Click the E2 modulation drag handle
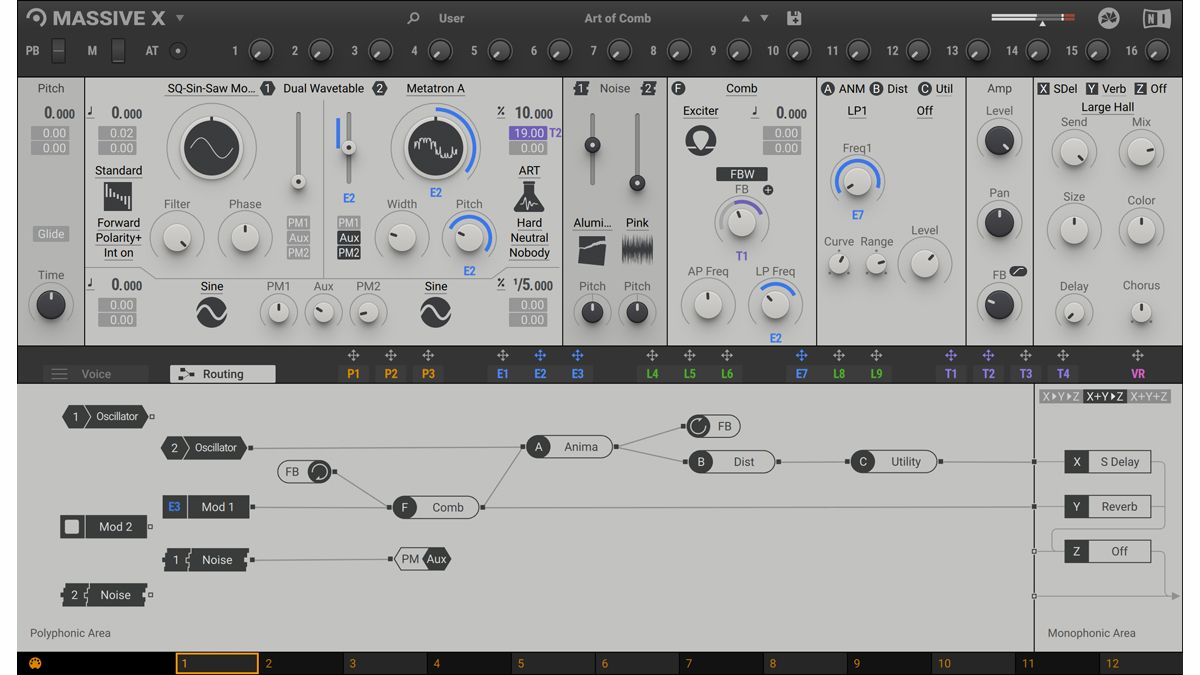Screen dimensions: 1200x675 [540, 355]
